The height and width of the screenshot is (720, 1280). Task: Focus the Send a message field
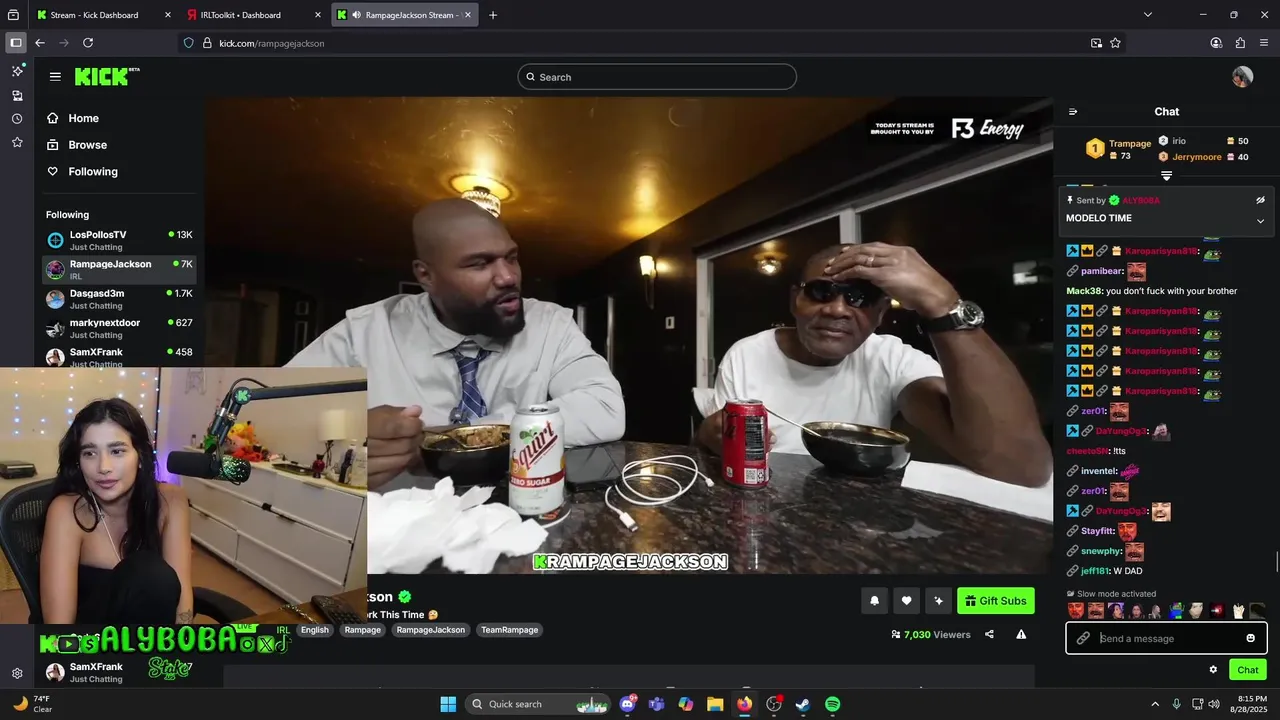(1167, 638)
